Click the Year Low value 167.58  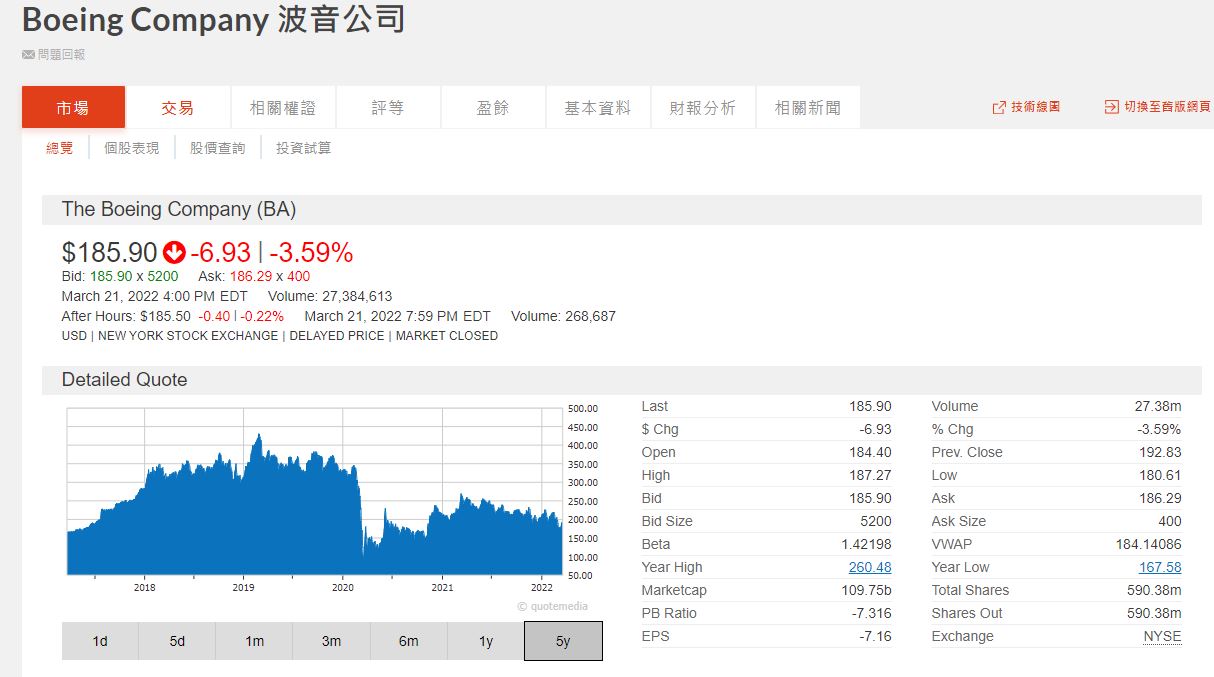point(1159,567)
